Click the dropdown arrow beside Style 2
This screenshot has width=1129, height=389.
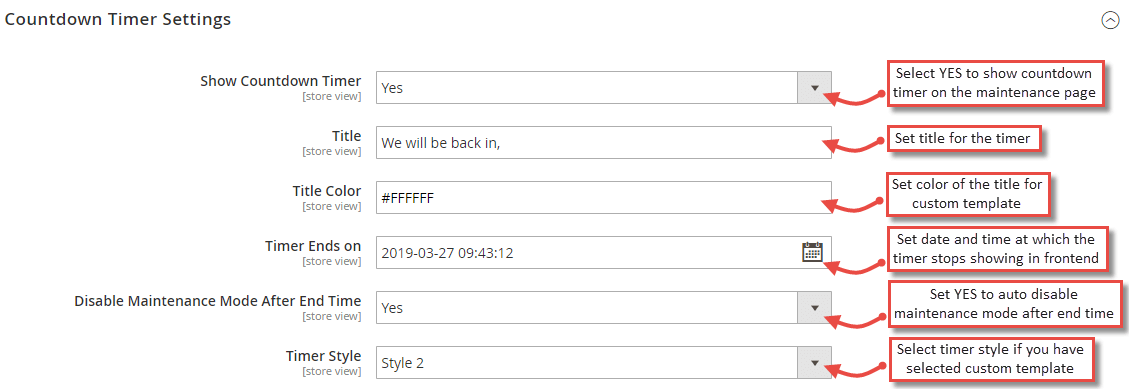pyautogui.click(x=814, y=363)
